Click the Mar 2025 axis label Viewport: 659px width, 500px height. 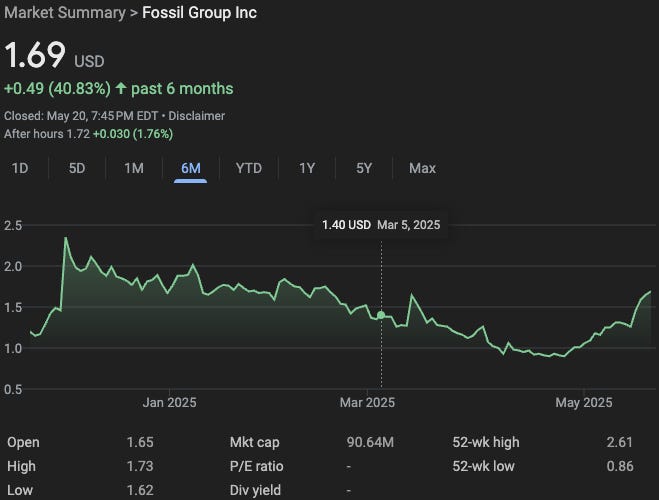(x=367, y=403)
